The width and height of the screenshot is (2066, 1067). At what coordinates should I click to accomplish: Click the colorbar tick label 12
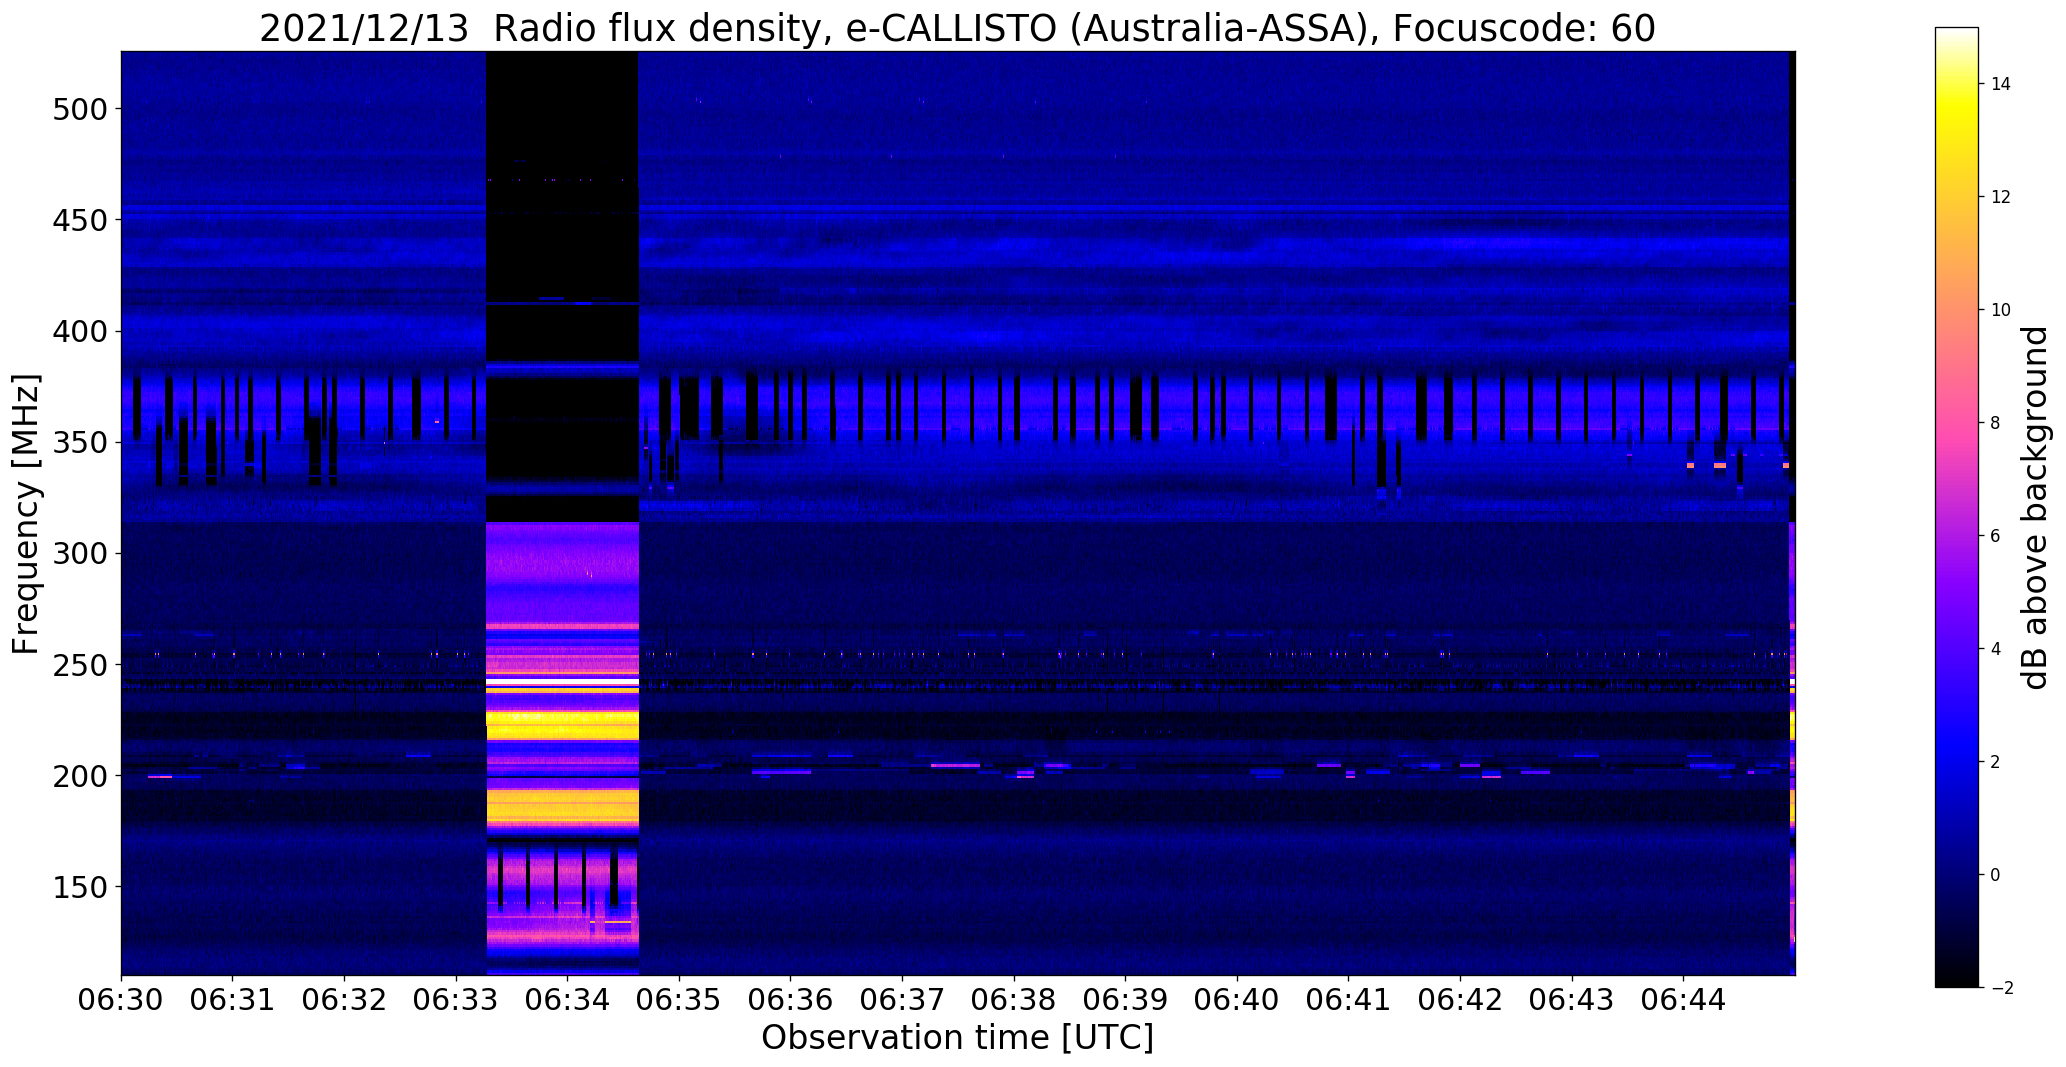[2000, 197]
